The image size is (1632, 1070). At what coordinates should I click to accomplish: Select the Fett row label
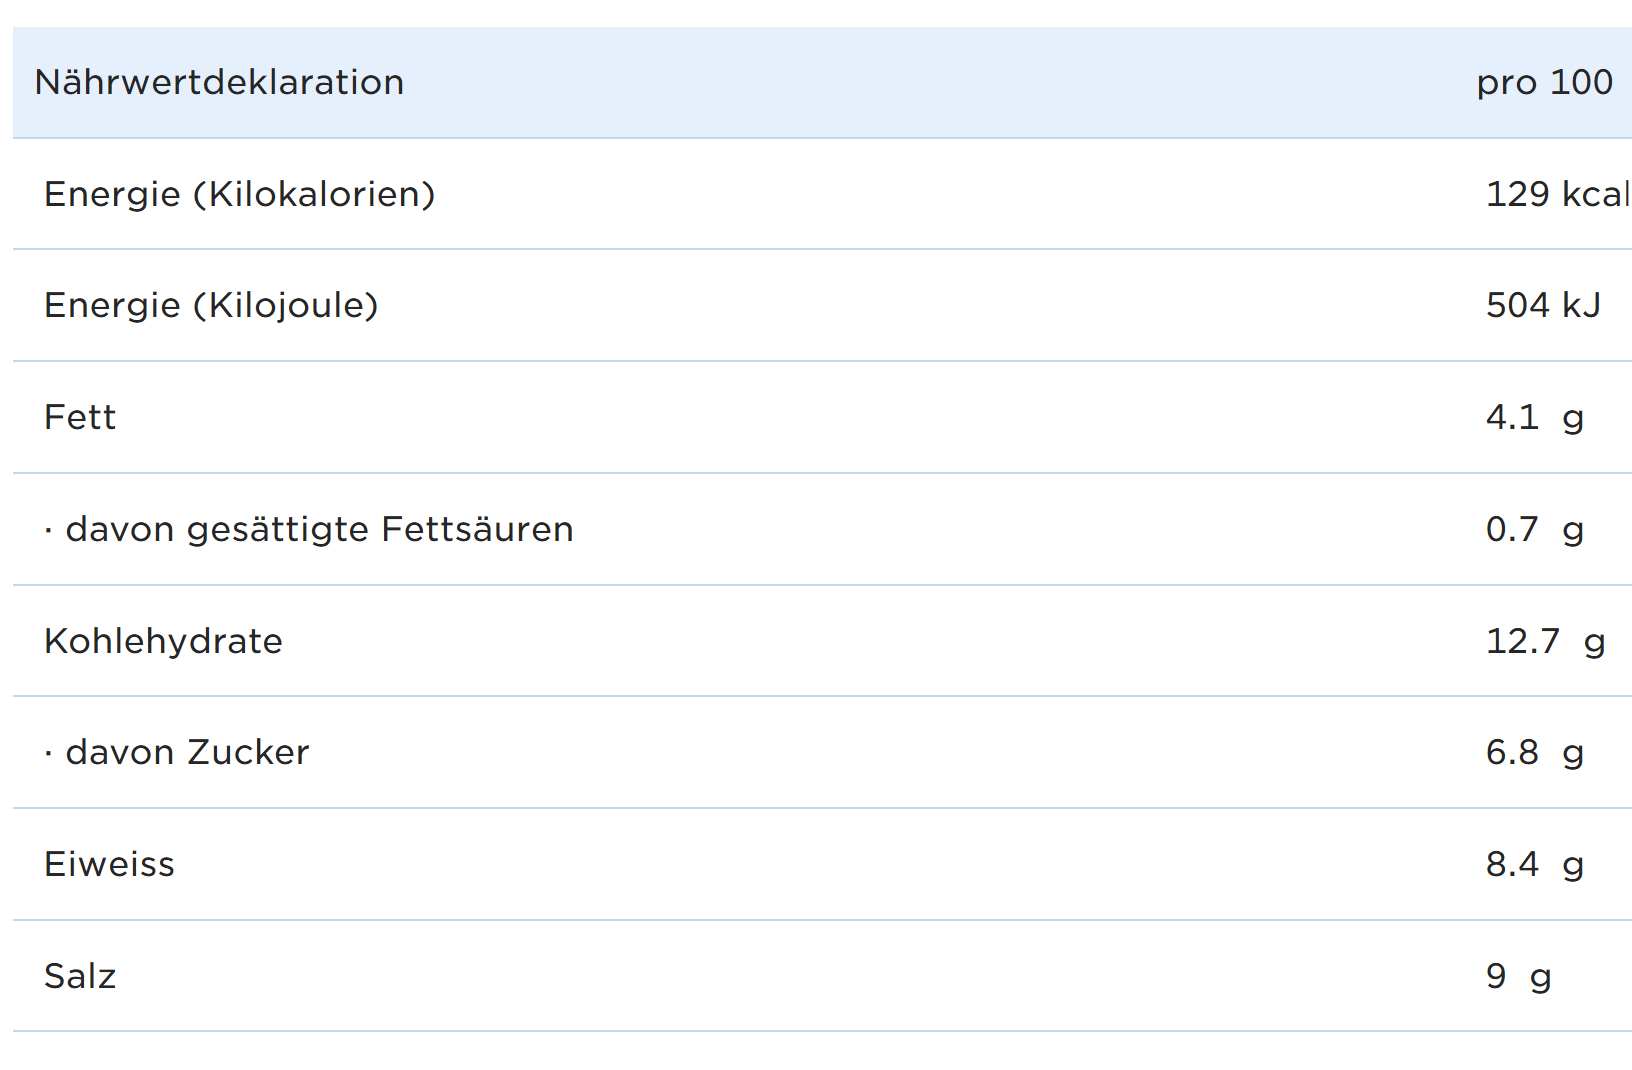click(x=80, y=417)
